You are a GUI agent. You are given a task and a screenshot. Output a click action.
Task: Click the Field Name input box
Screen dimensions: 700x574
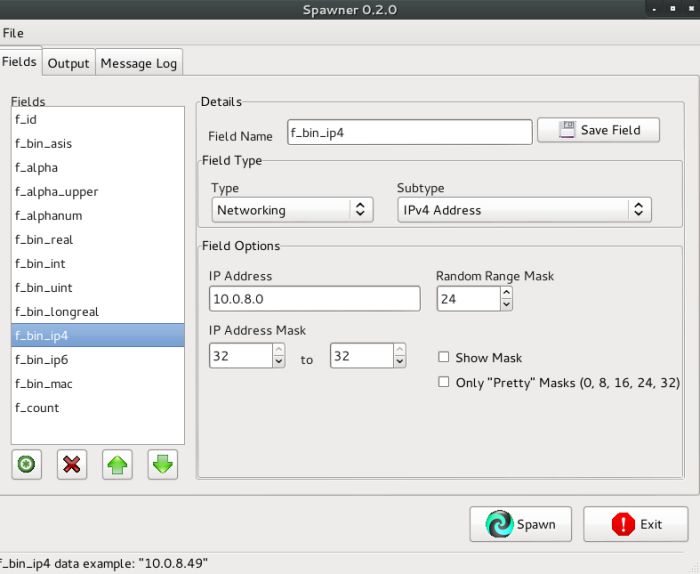point(410,132)
